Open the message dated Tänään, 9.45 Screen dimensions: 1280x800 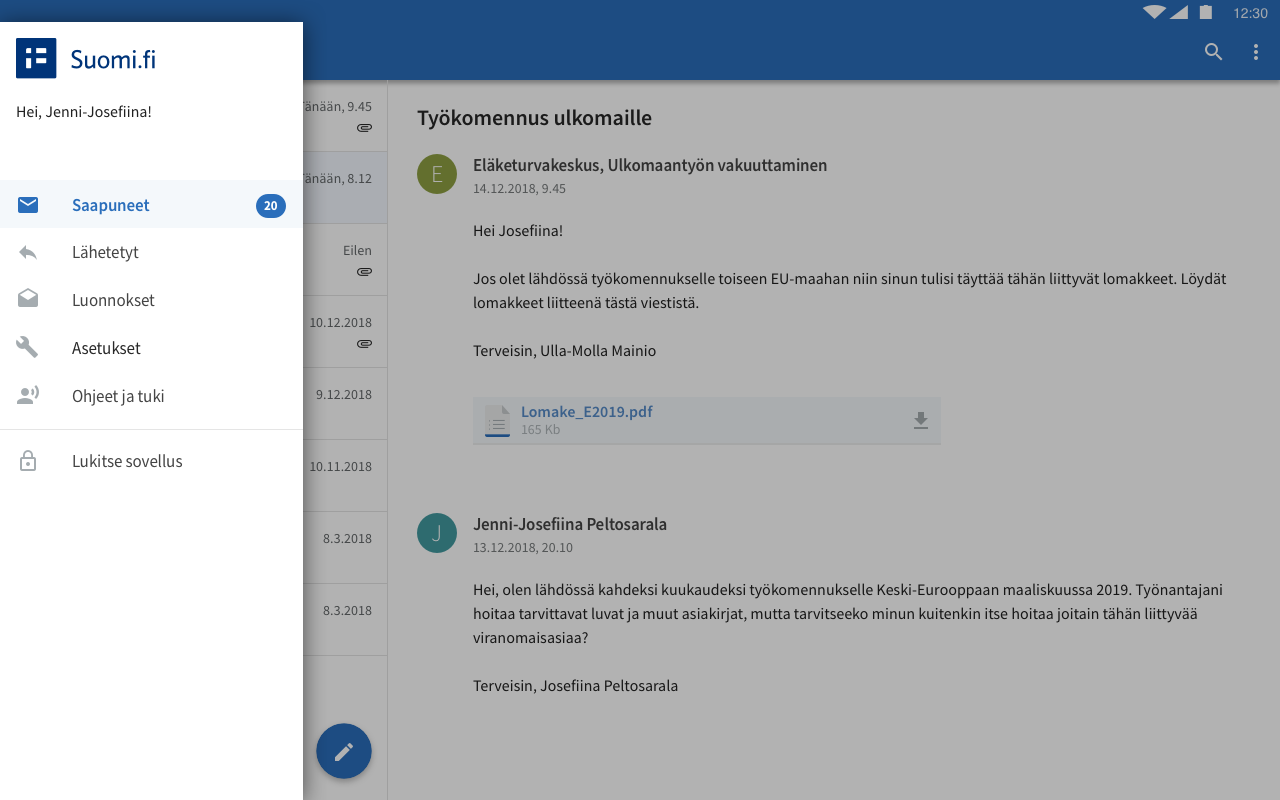(345, 116)
